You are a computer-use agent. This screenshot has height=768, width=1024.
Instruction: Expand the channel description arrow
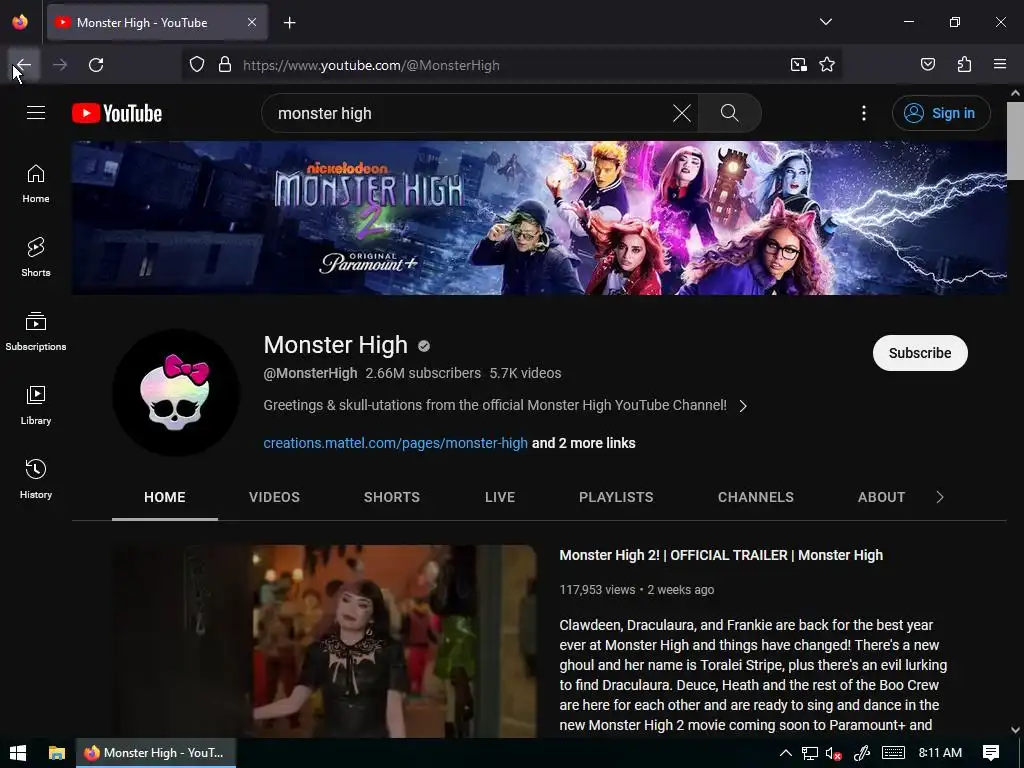(x=743, y=406)
